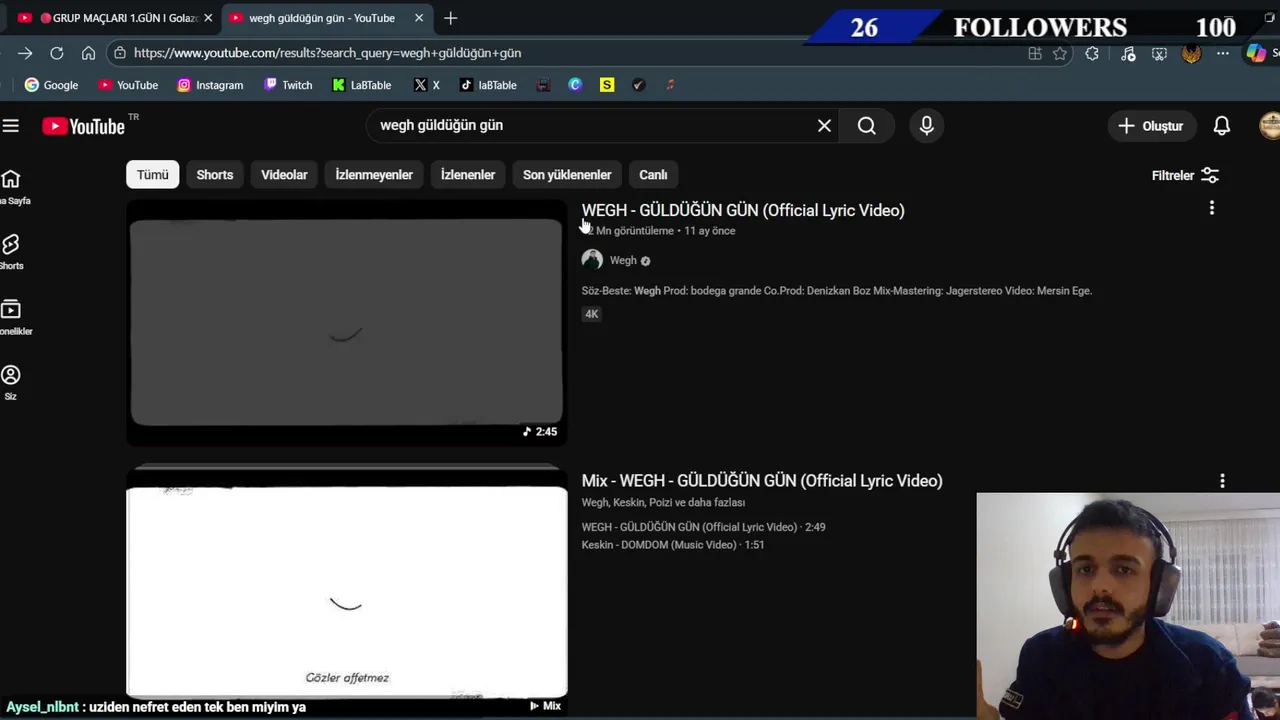Open Shorts in the left sidebar

click(x=12, y=252)
